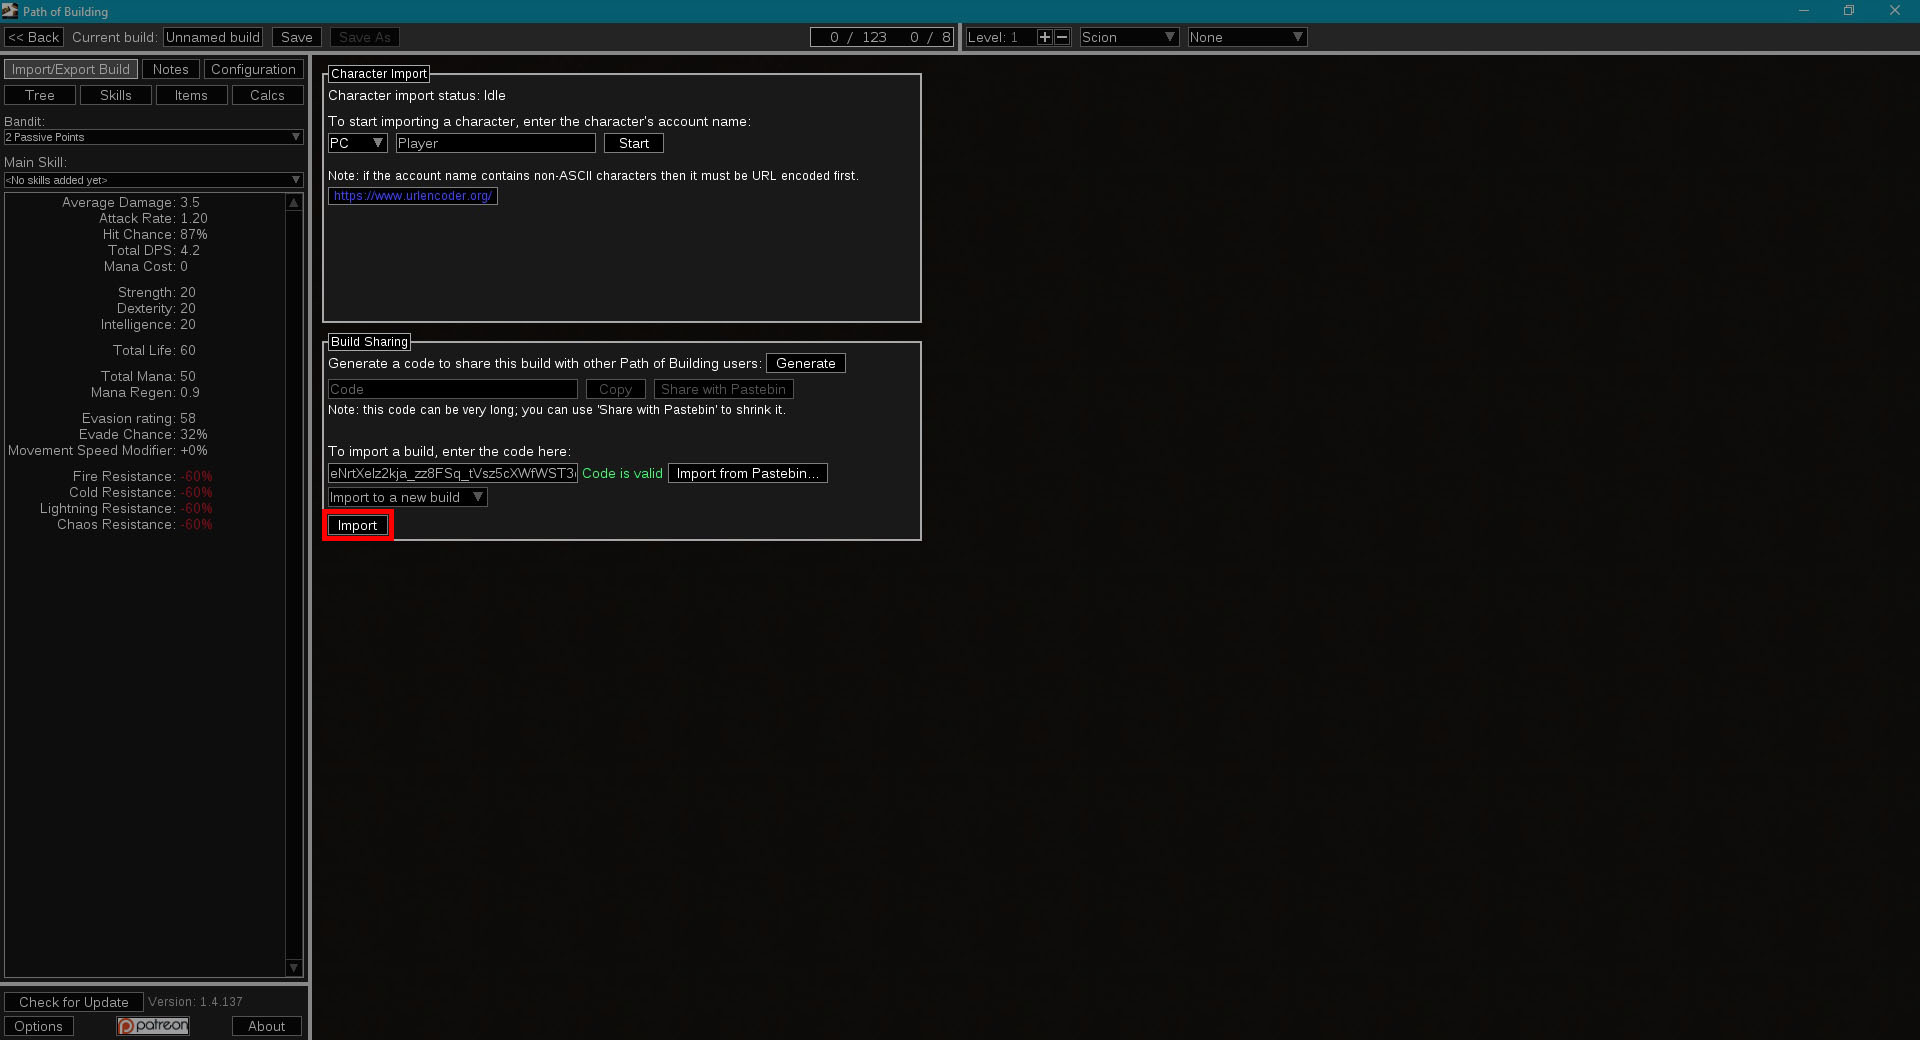Image resolution: width=1920 pixels, height=1040 pixels.
Task: Click the Fire Resistance -60% stat
Action: pyautogui.click(x=142, y=476)
